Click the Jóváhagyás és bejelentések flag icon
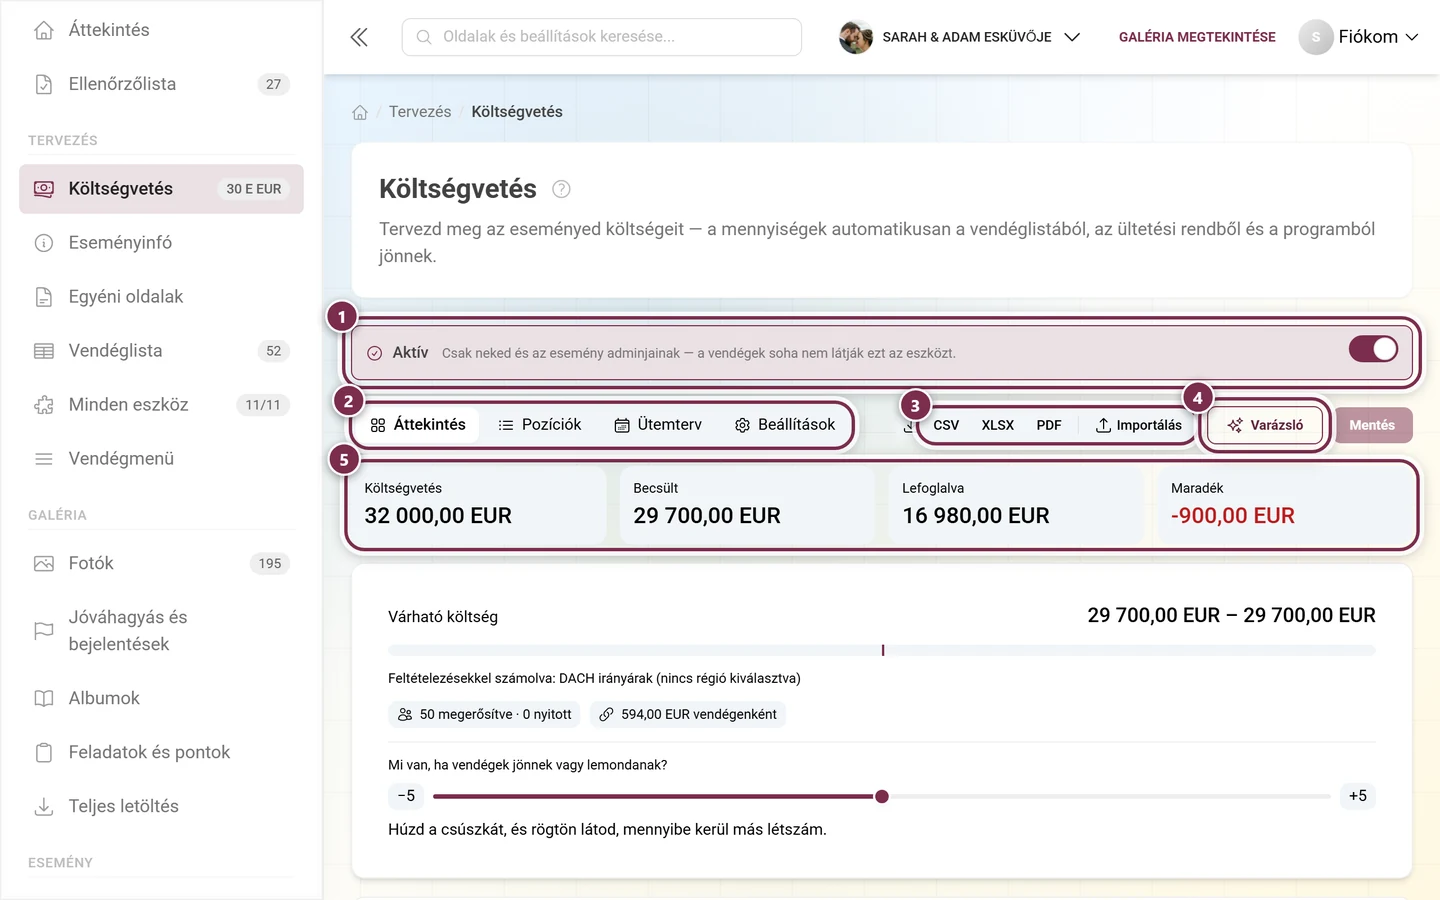Screen dimensions: 1440x900 44,631
